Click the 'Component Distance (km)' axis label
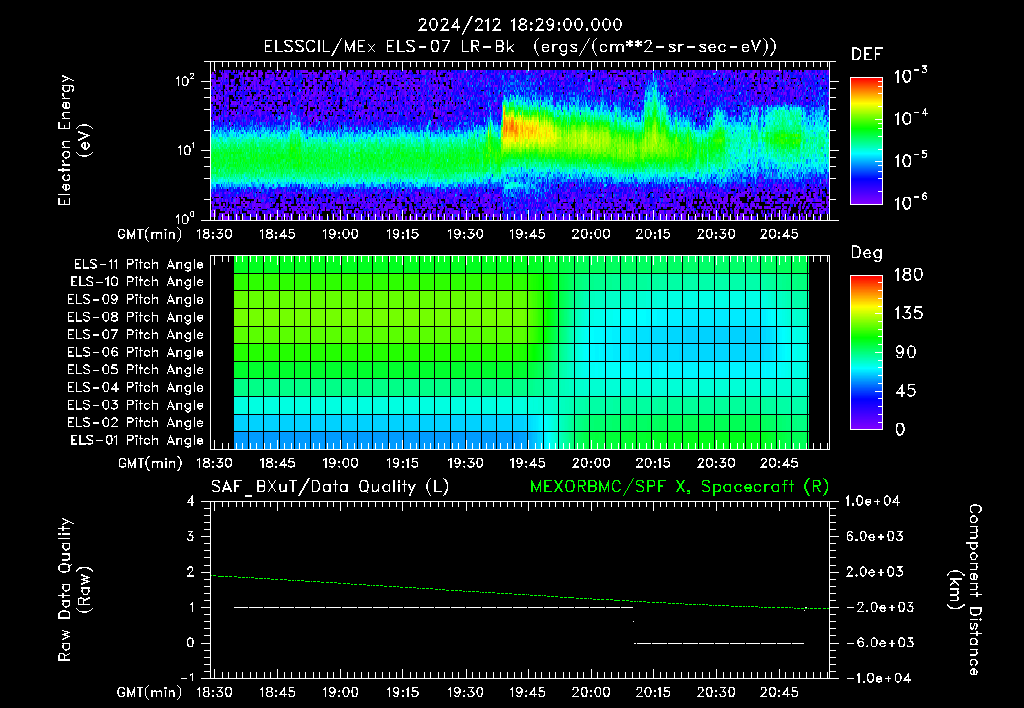The width and height of the screenshot is (1024, 708). [965, 590]
